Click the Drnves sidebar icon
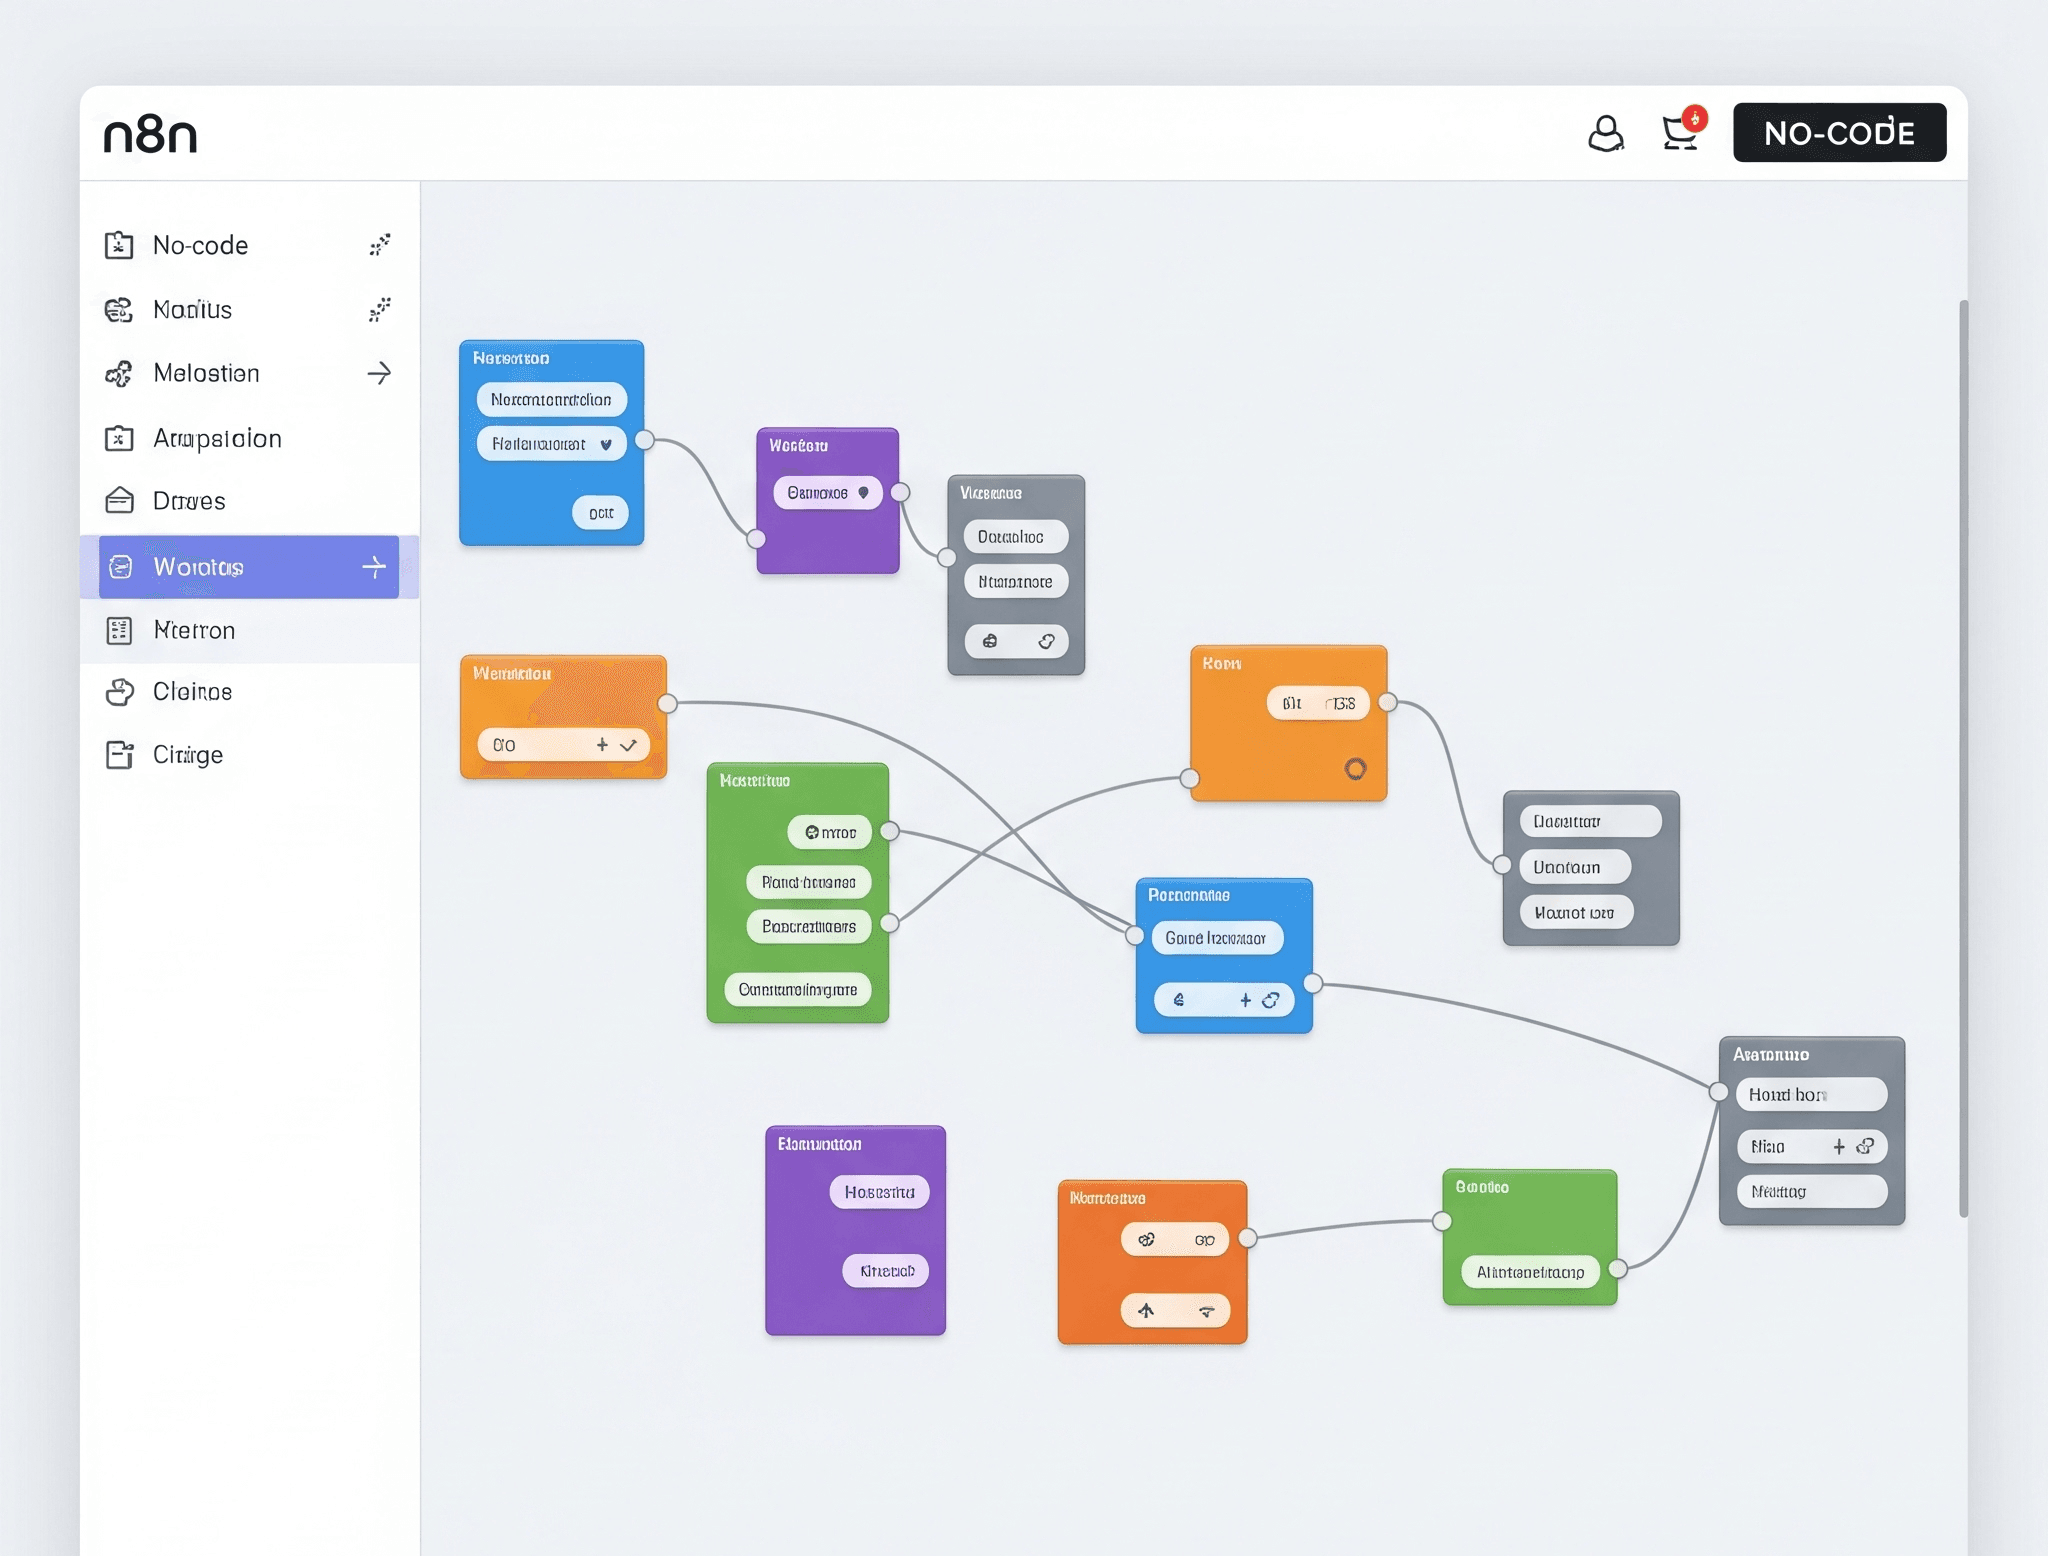The image size is (2048, 1556). click(x=119, y=500)
